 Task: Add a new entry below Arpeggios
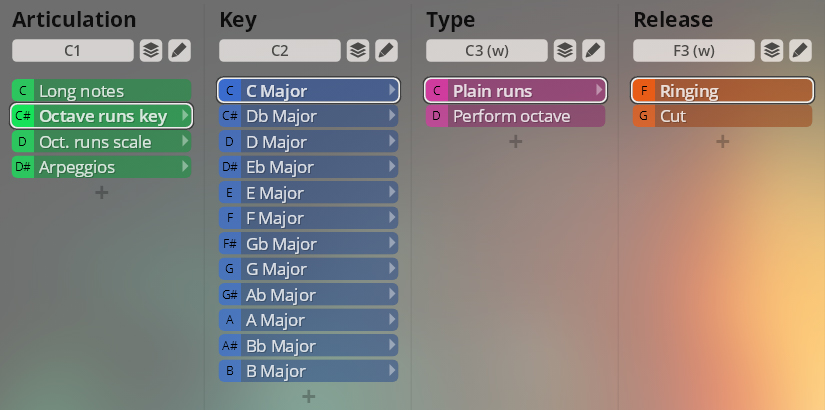(102, 193)
